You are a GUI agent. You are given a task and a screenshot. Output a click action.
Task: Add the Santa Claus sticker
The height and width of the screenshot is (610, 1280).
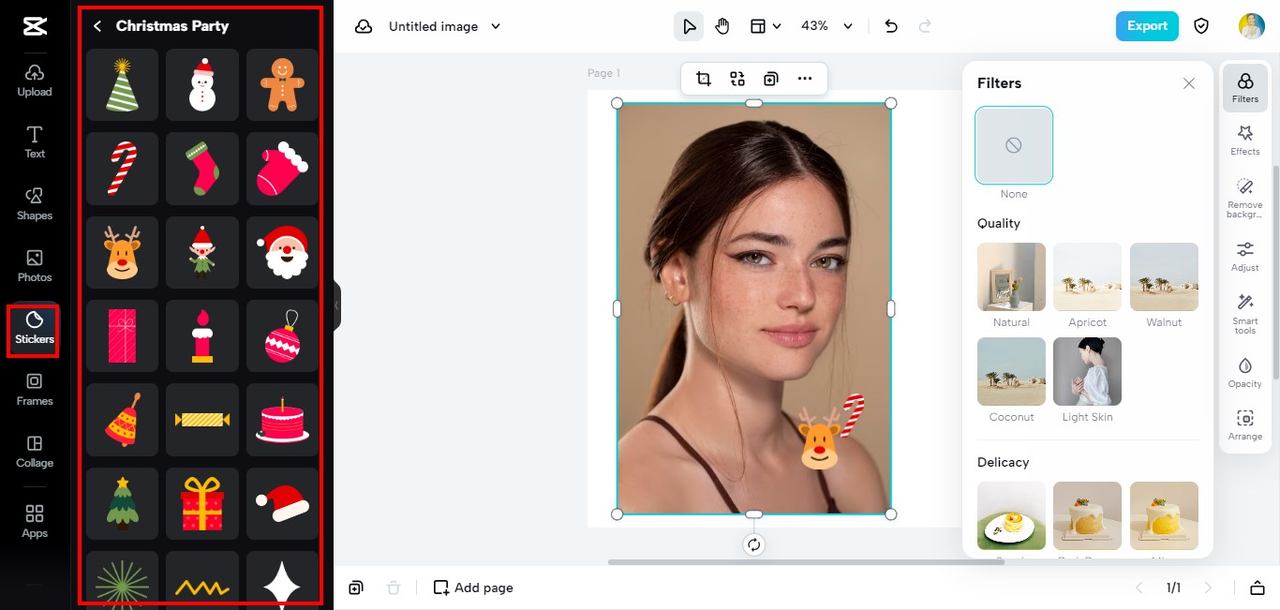click(282, 252)
